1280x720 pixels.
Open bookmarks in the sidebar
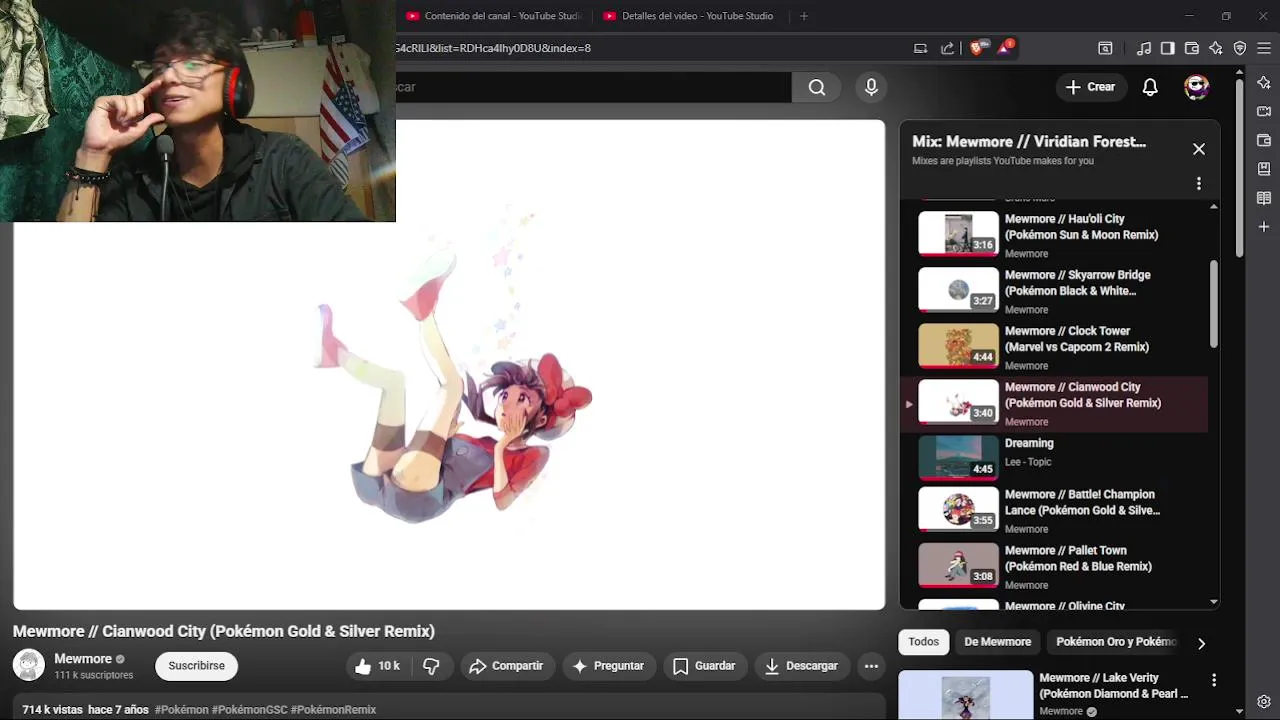1264,169
